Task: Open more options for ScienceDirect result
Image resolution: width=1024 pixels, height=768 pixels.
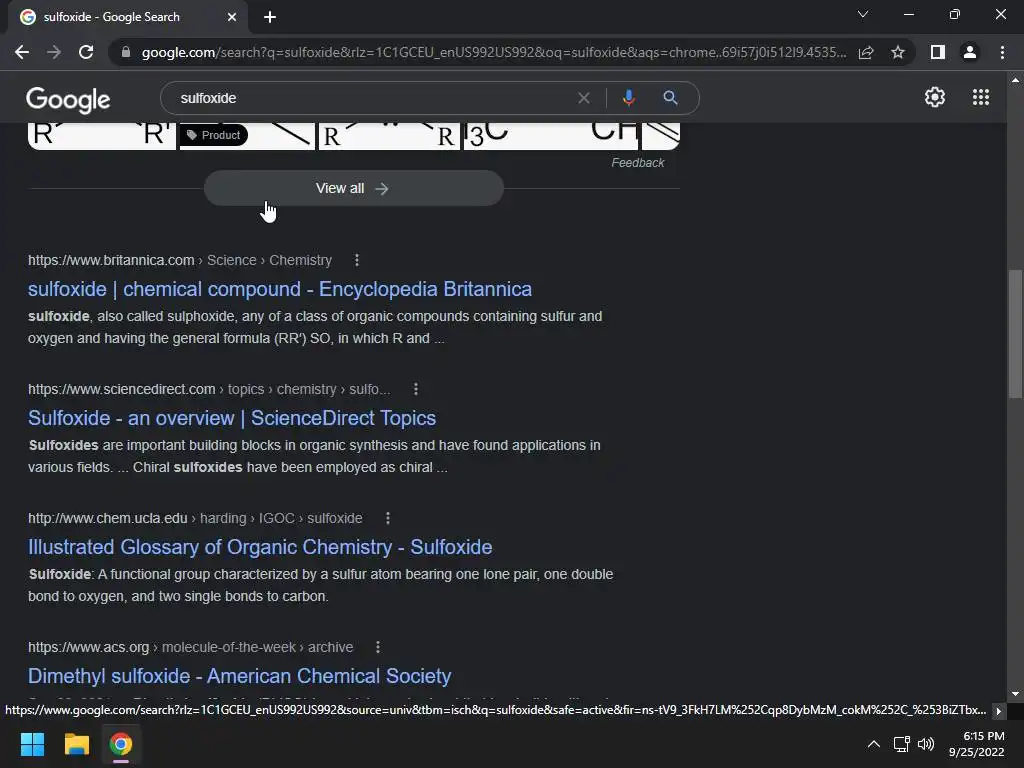Action: 415,389
